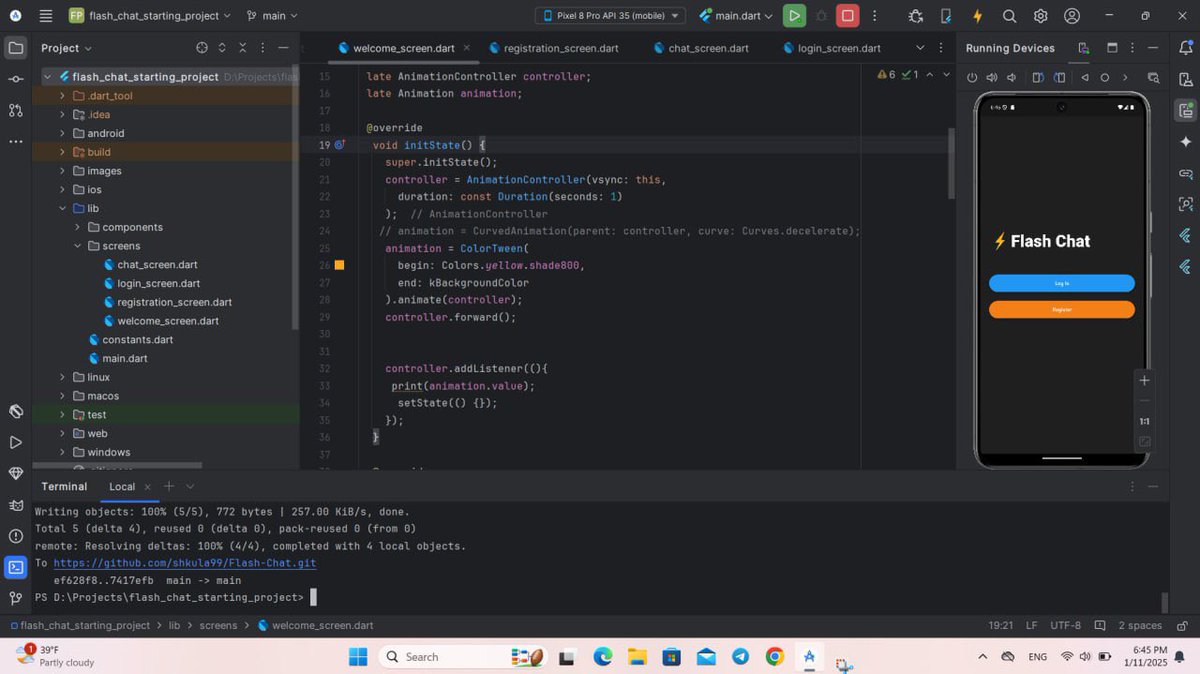Viewport: 1200px width, 674px height.
Task: Open the Flash-Chat GitHub link in terminal
Action: coord(185,563)
